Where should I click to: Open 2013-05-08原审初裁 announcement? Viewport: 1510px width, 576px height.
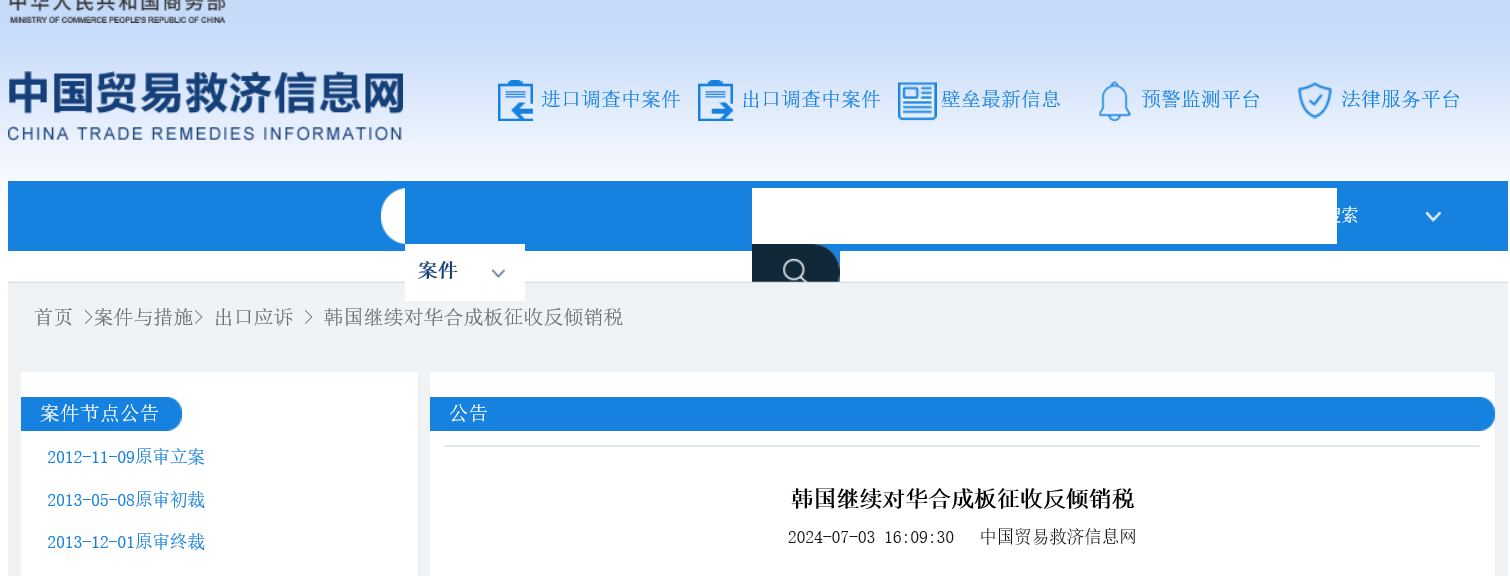(x=126, y=499)
